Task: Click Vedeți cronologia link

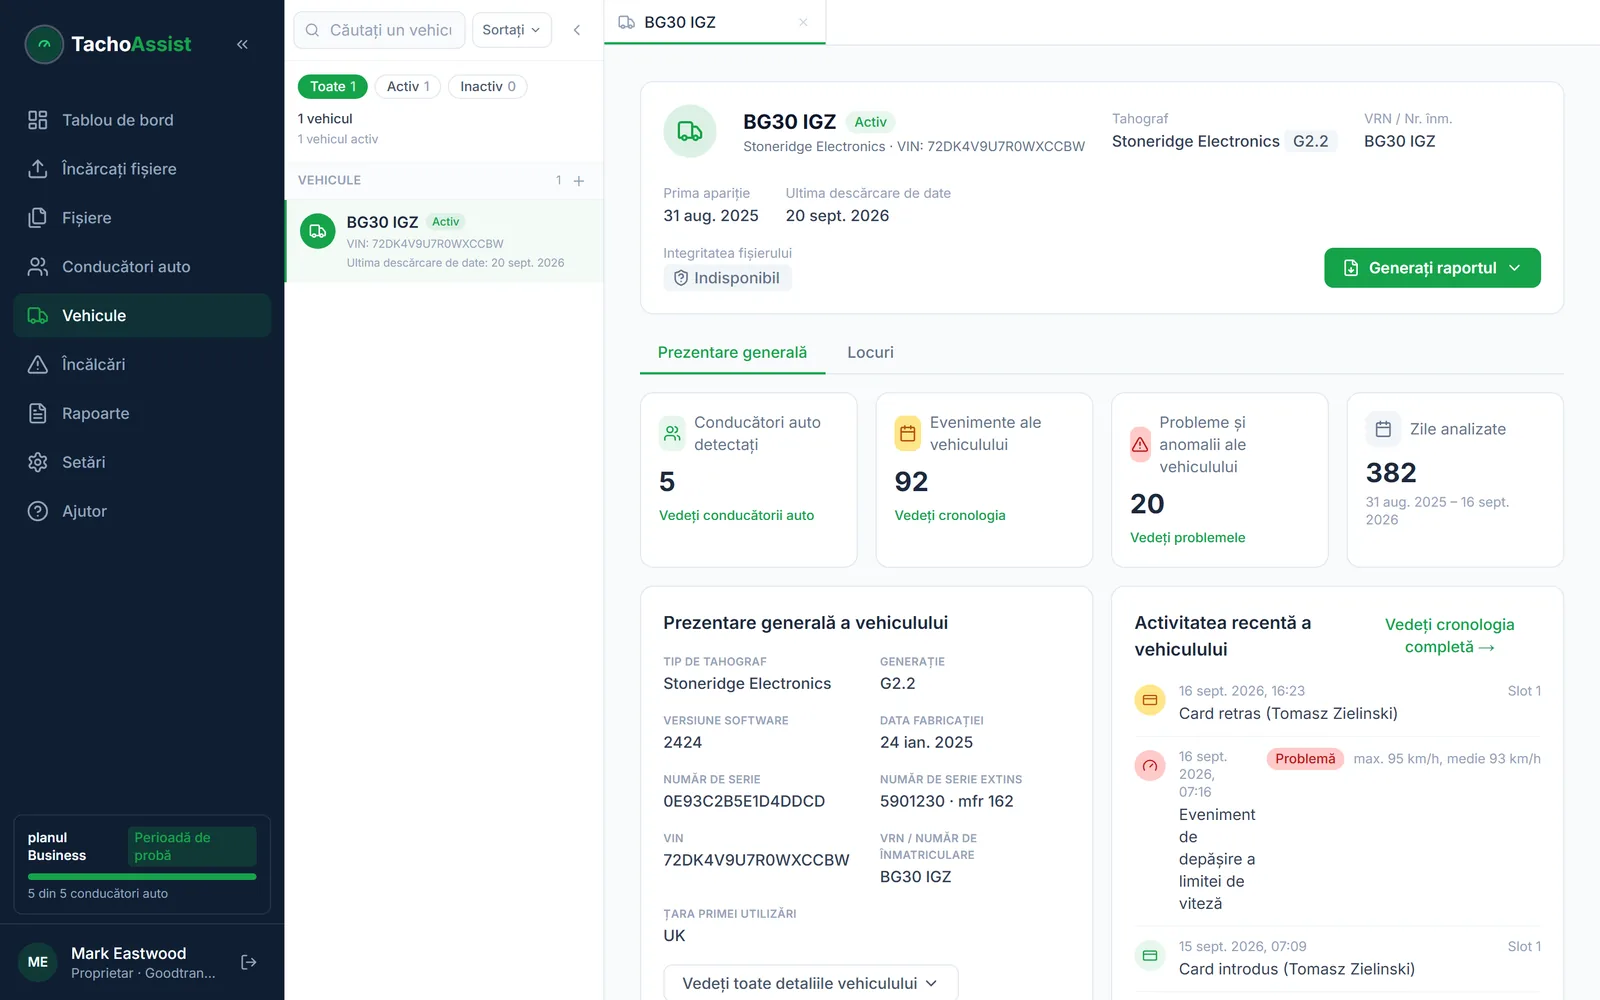Action: [950, 516]
